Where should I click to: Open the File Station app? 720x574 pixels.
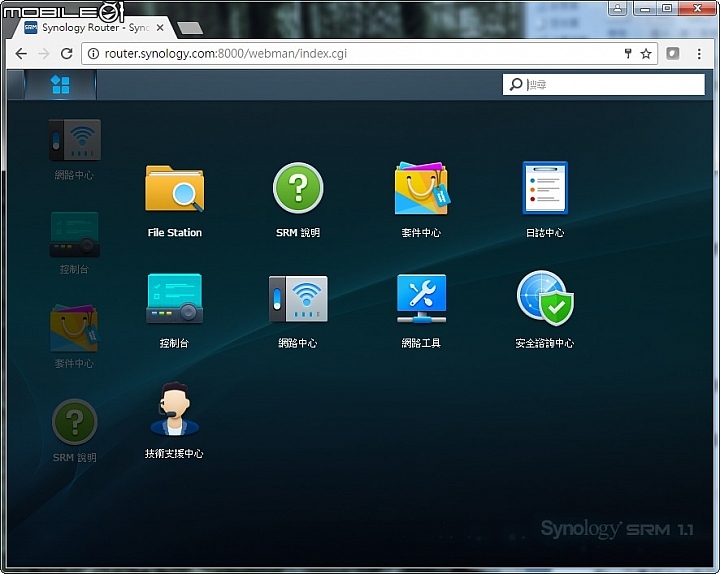tap(174, 189)
